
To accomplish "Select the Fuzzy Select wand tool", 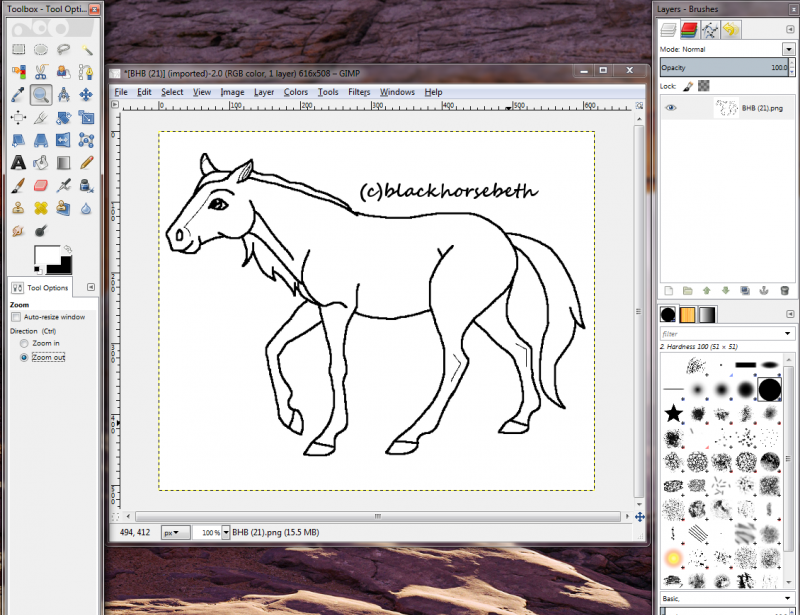I will tap(86, 50).
